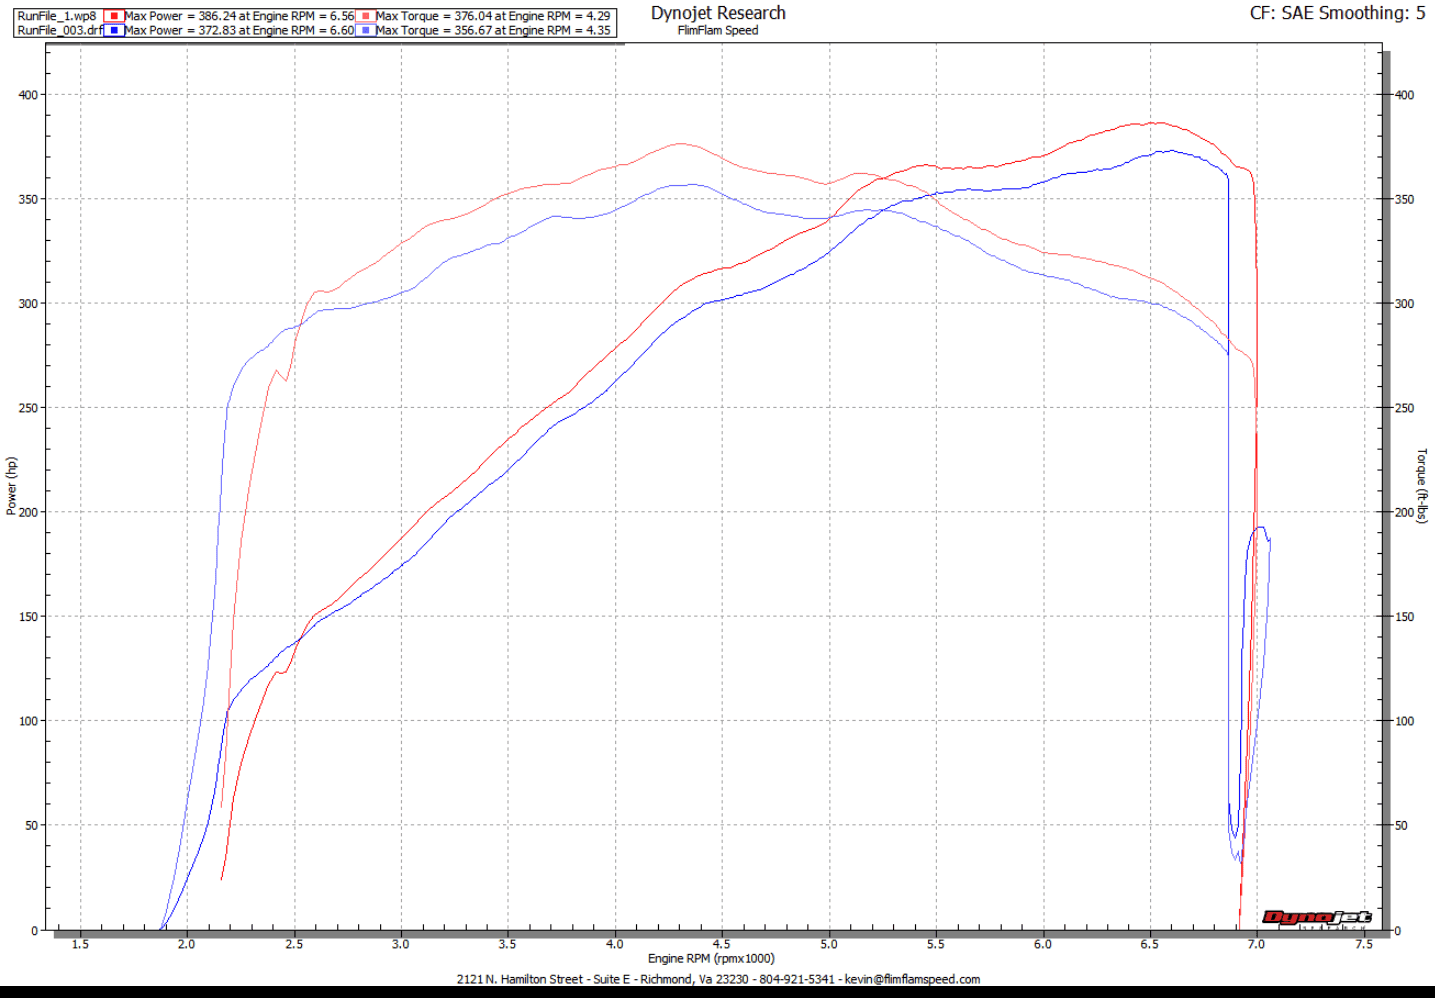This screenshot has height=998, width=1435.
Task: Click the 350 tick on the Torque axis
Action: tap(1404, 199)
